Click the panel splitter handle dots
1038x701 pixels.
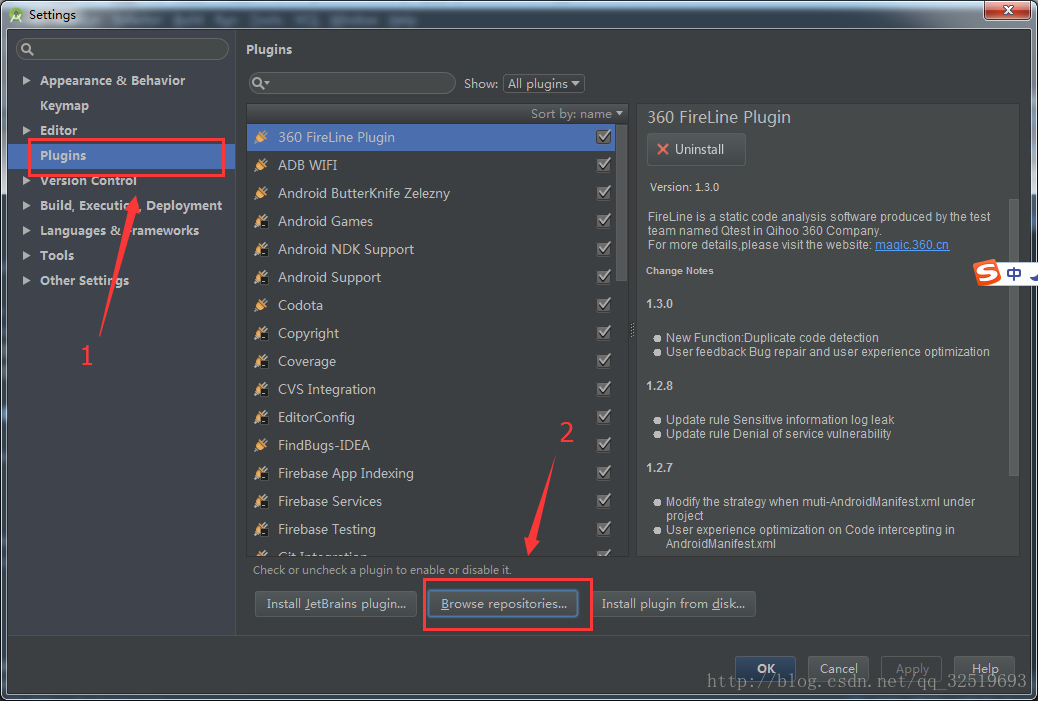(632, 330)
